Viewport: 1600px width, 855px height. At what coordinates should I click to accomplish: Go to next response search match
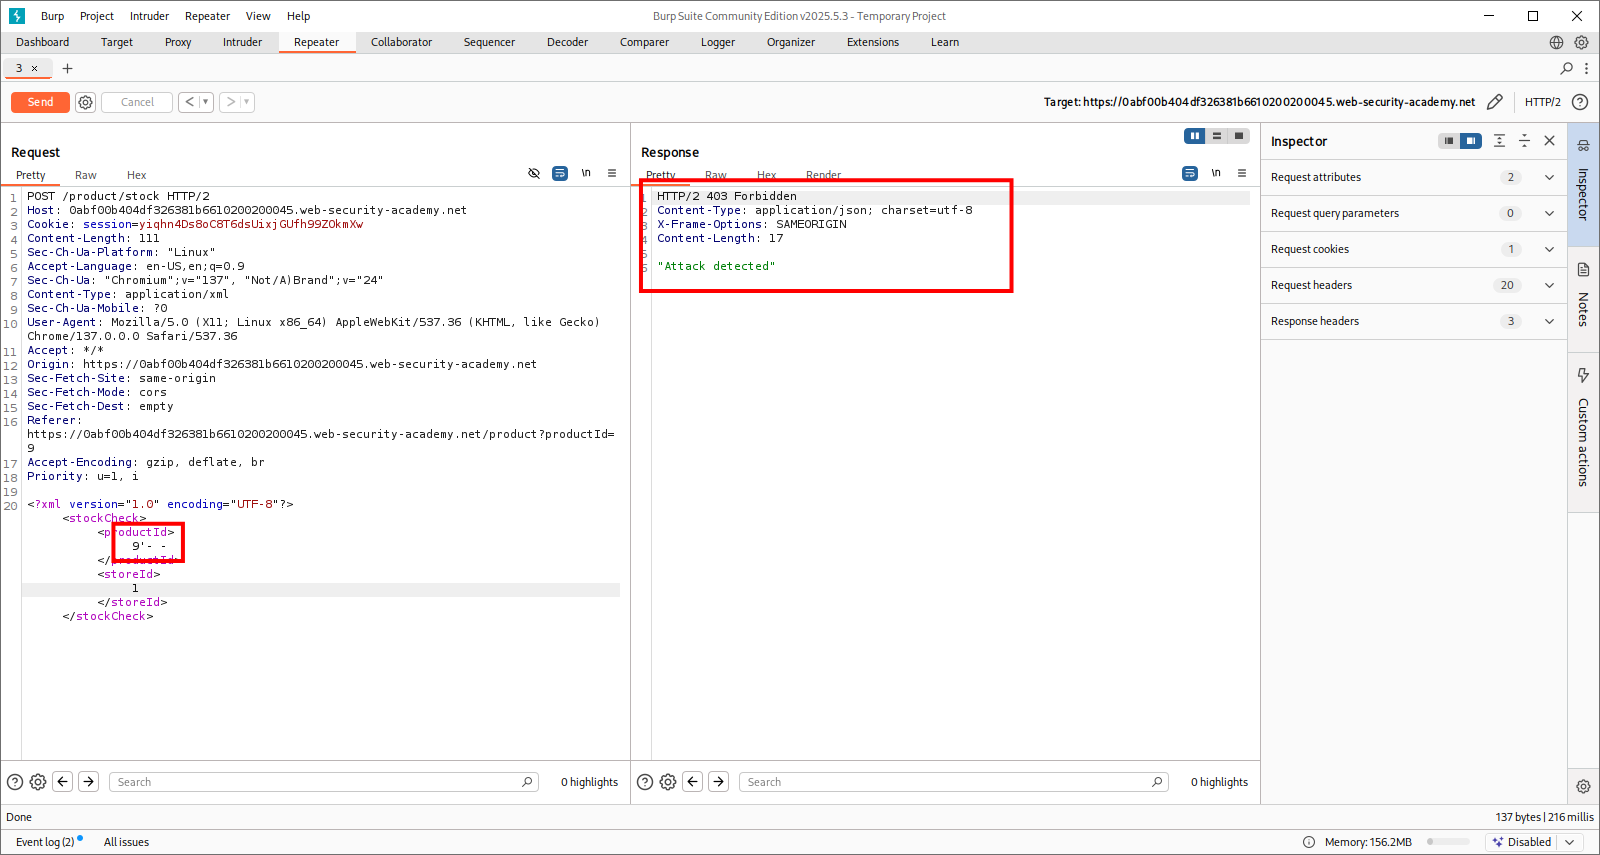[719, 782]
